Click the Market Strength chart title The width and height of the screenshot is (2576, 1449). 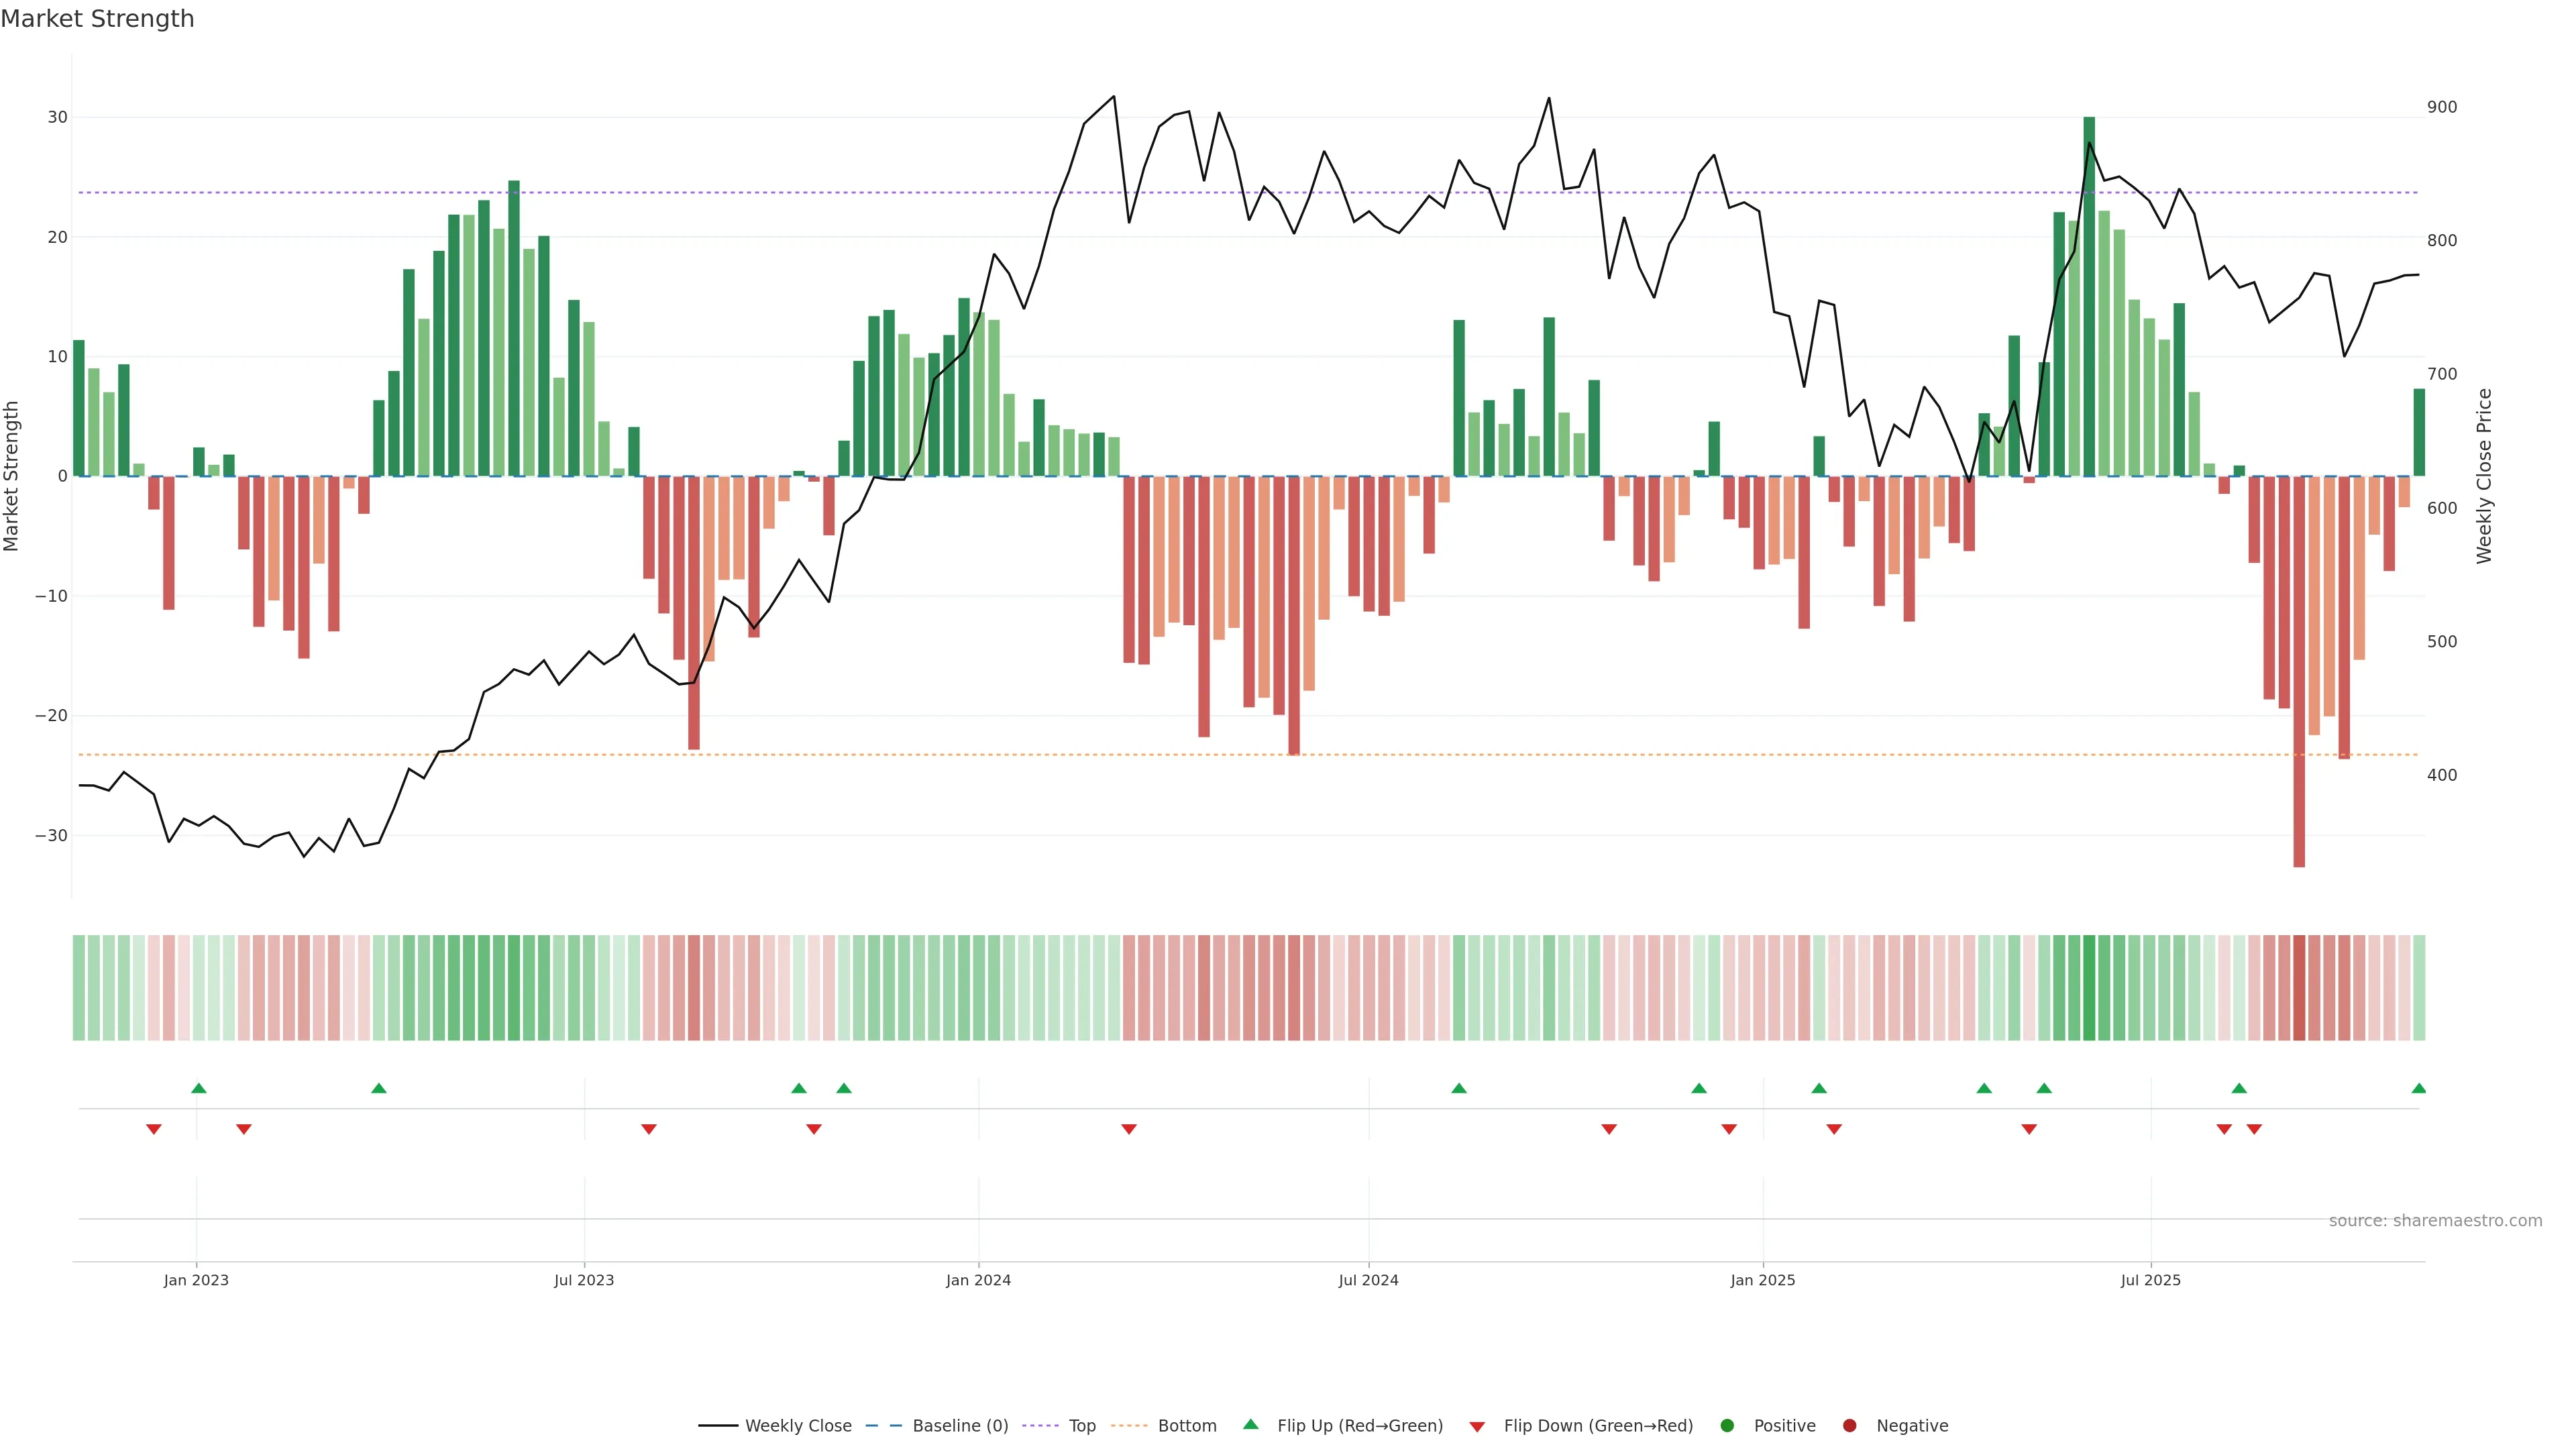pyautogui.click(x=97, y=19)
